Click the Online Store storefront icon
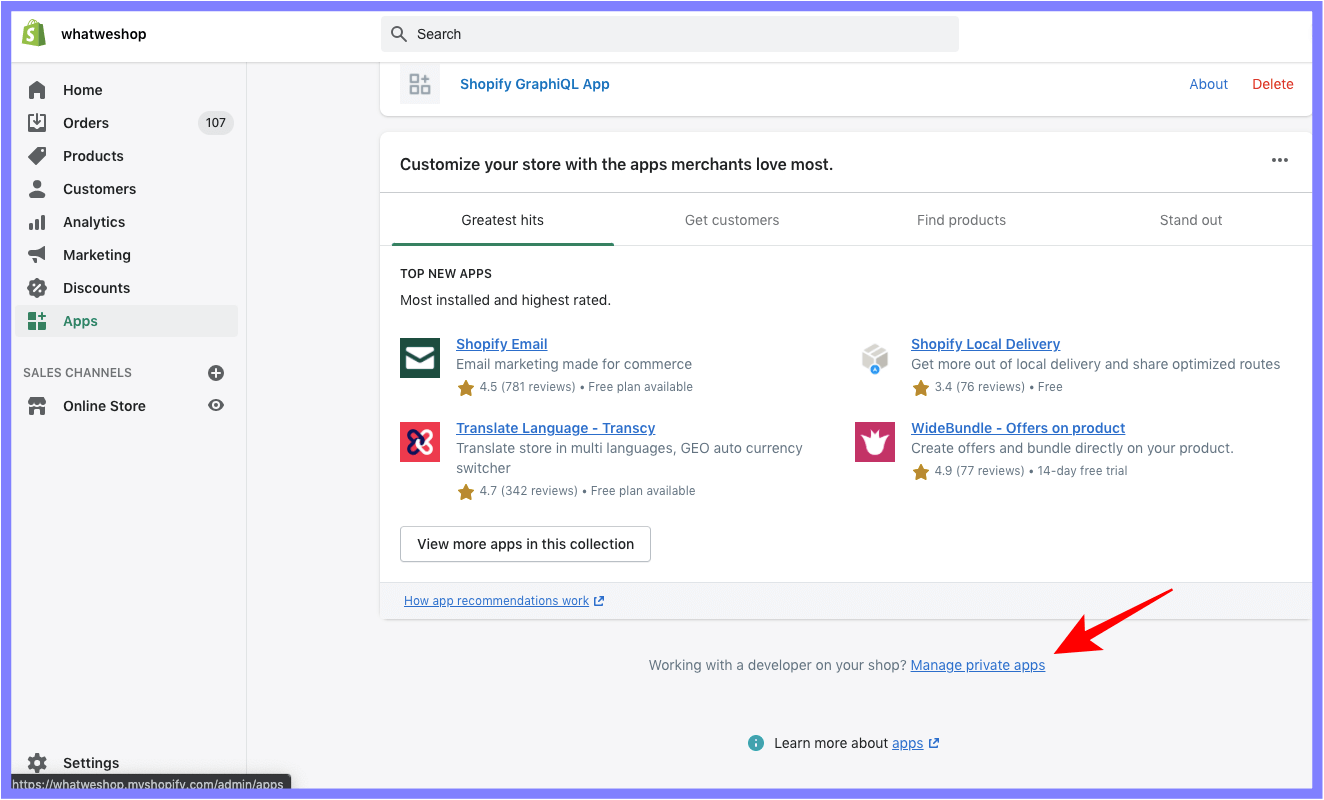Image resolution: width=1324 pixels, height=800 pixels. 37,406
